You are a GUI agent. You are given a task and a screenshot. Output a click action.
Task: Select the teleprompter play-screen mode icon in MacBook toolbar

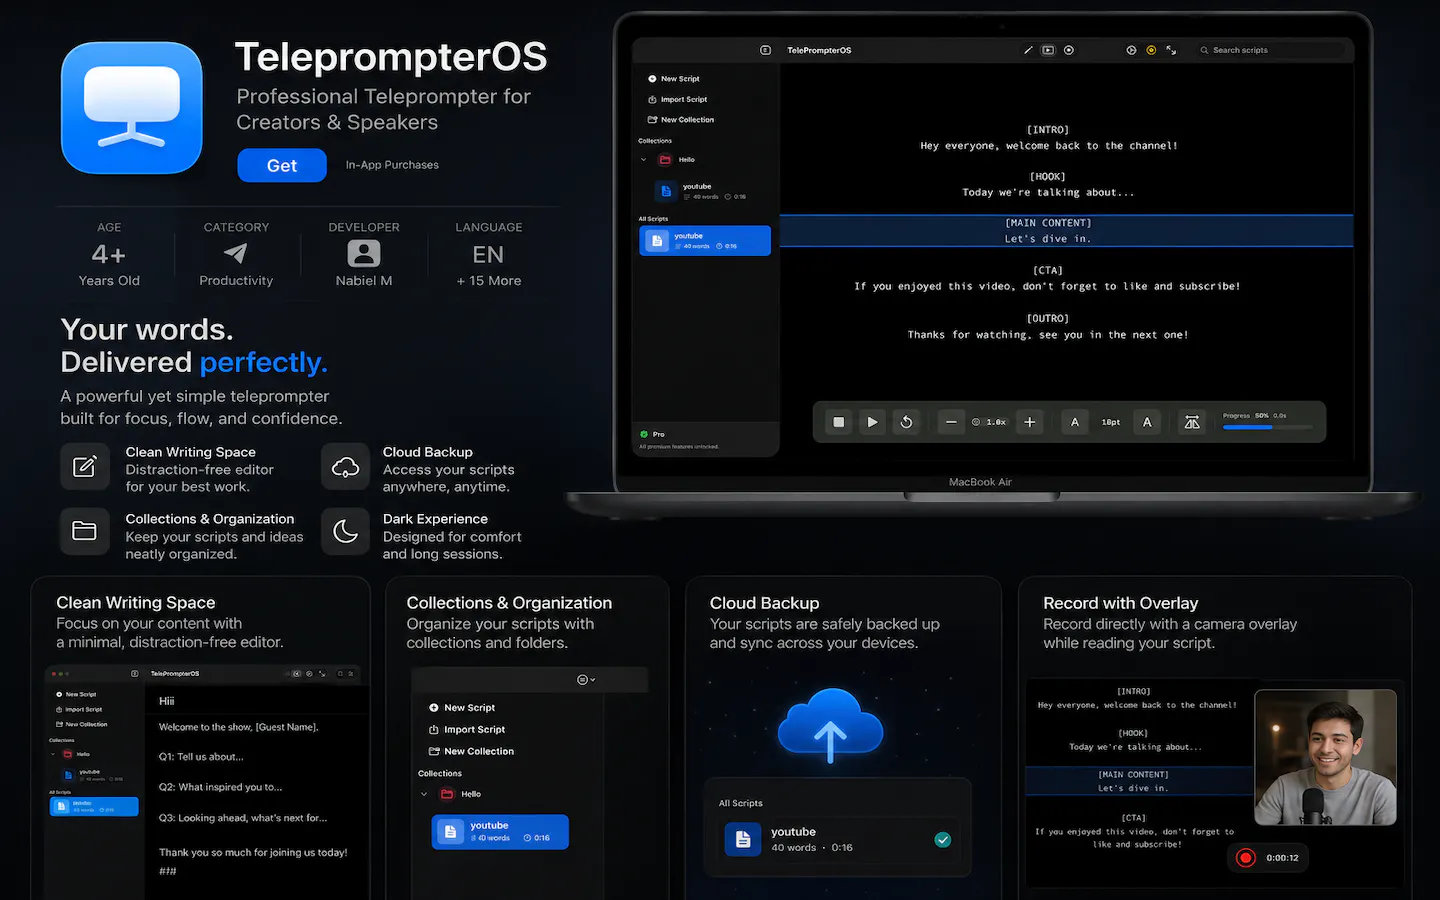(x=1048, y=50)
